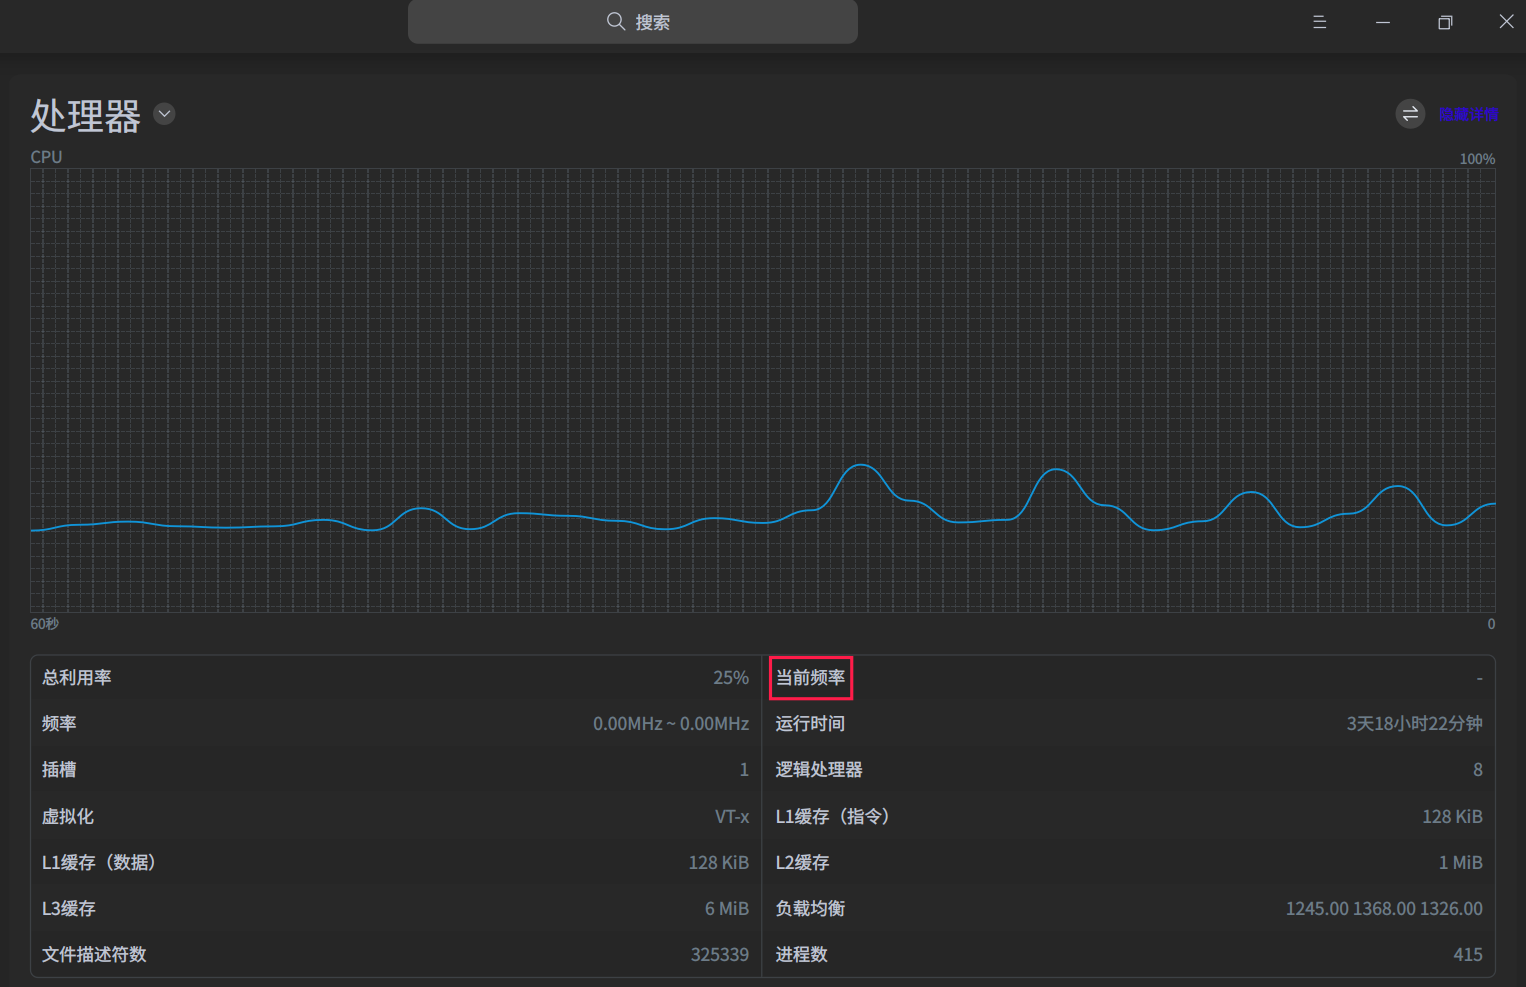Select the 频率 row label

pyautogui.click(x=59, y=724)
